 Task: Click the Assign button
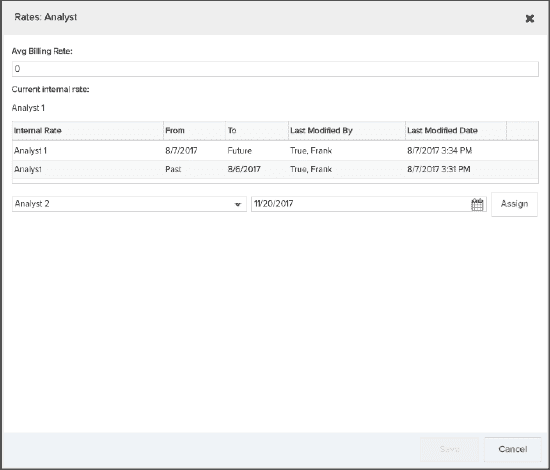pyautogui.click(x=514, y=204)
